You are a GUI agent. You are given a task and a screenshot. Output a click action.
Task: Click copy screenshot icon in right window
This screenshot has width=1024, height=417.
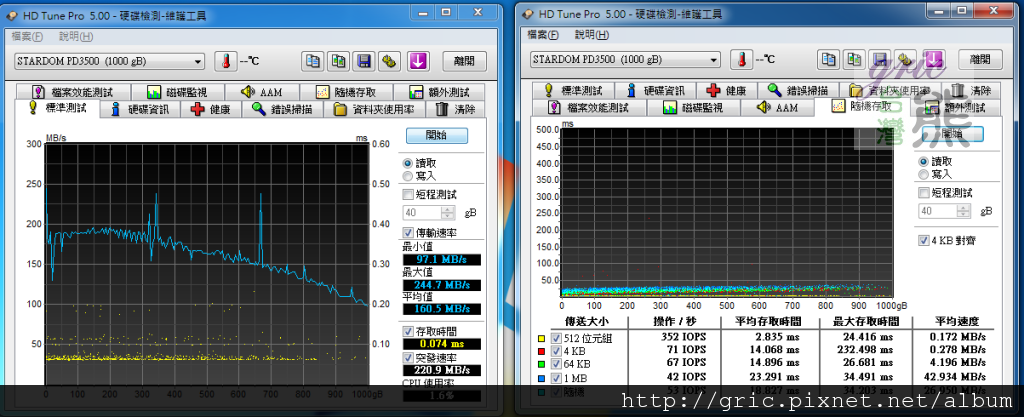tap(855, 59)
